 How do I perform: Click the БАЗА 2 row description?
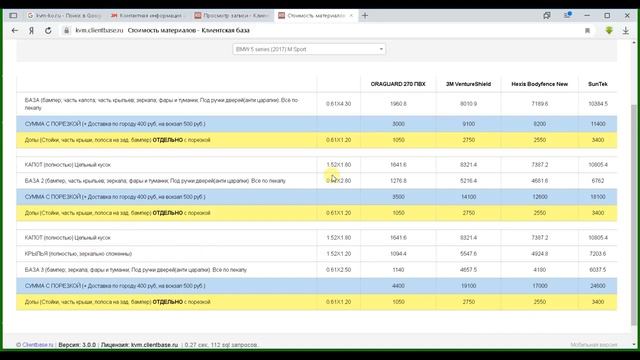pos(155,181)
